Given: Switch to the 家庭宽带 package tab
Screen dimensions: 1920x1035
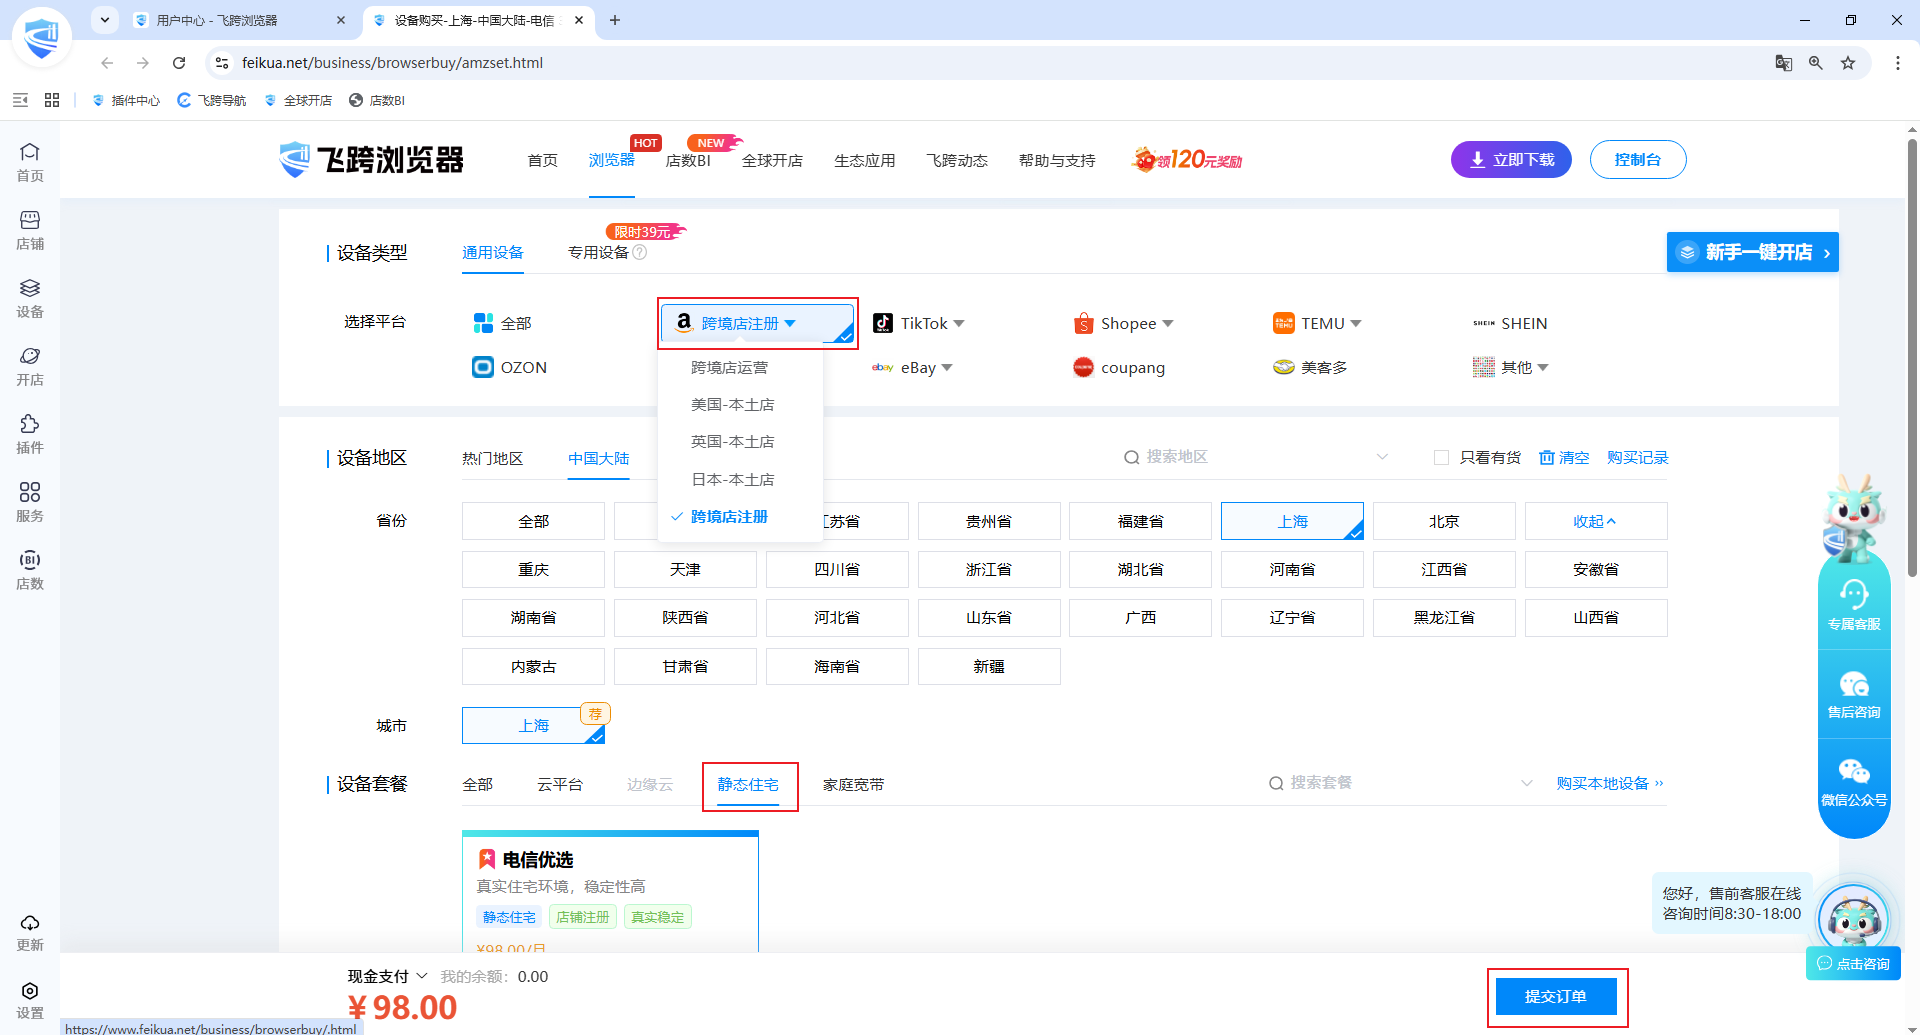Looking at the screenshot, I should 853,784.
